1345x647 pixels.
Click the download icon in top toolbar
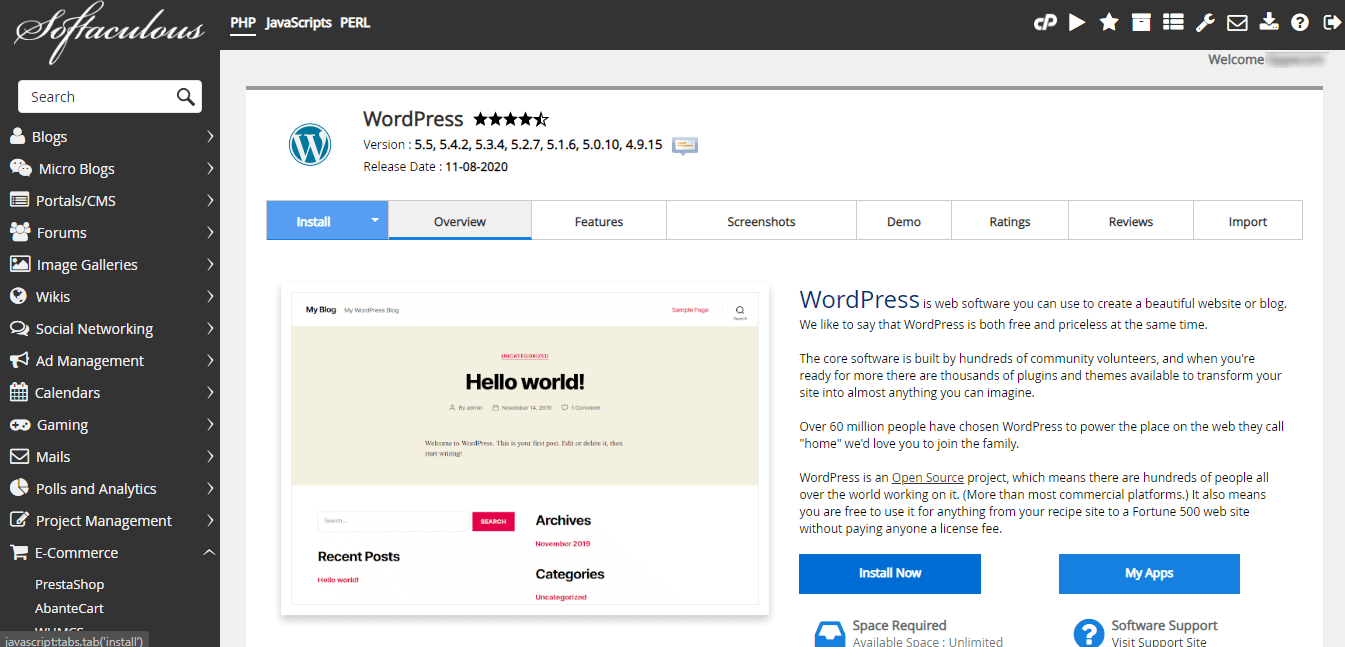(x=1268, y=22)
